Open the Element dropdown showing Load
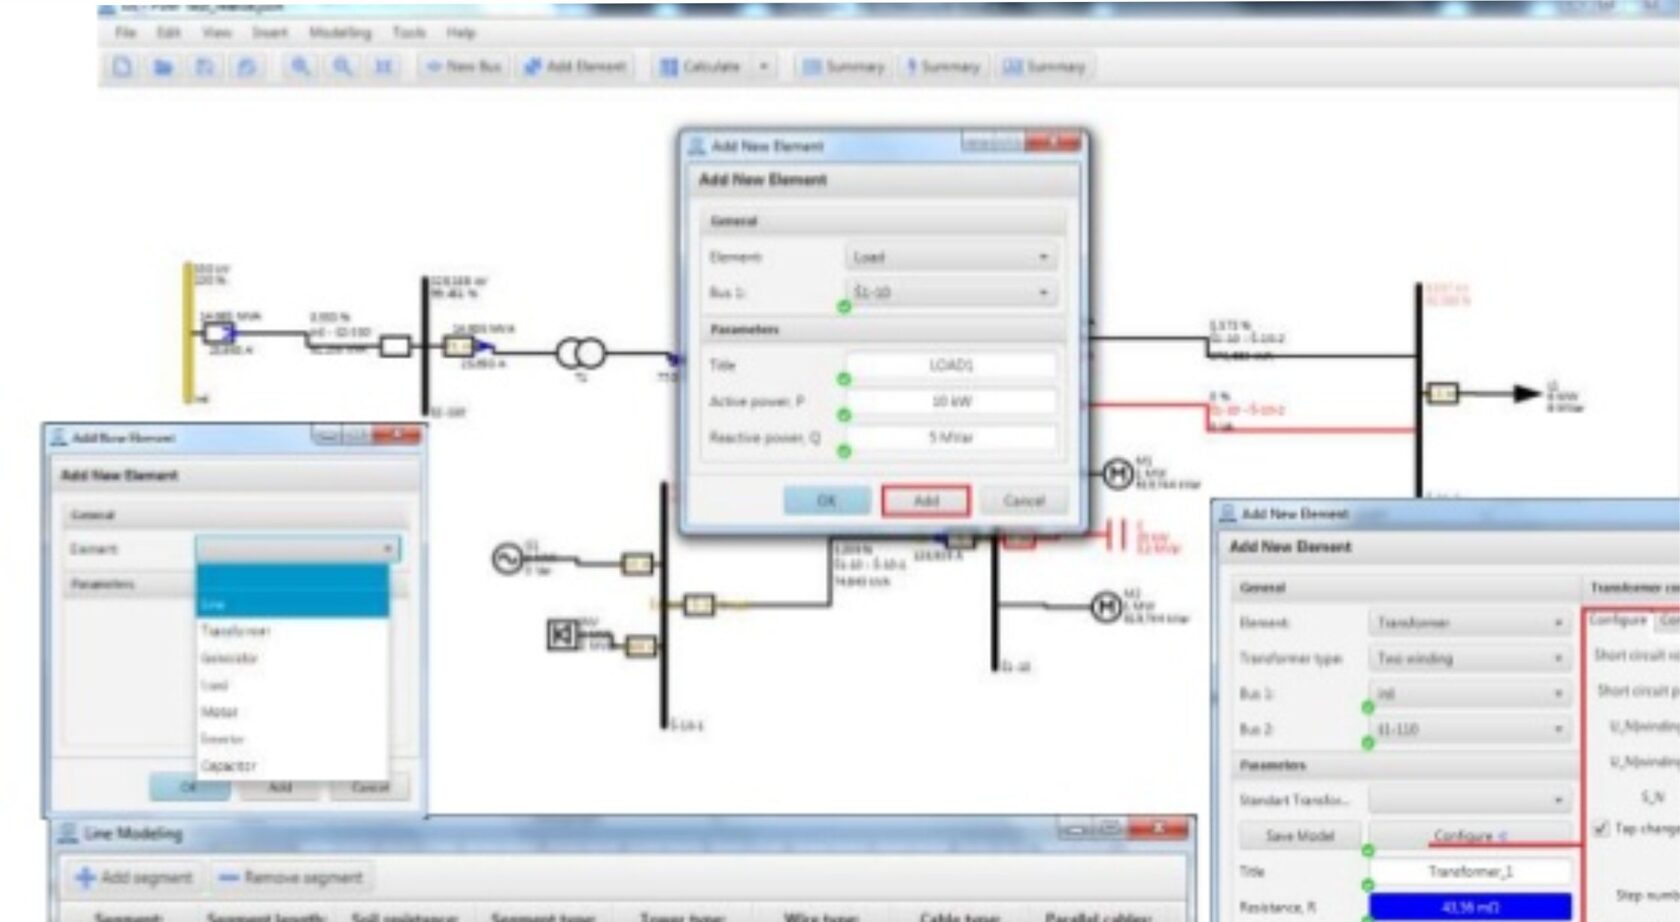The width and height of the screenshot is (1680, 922). pos(949,258)
